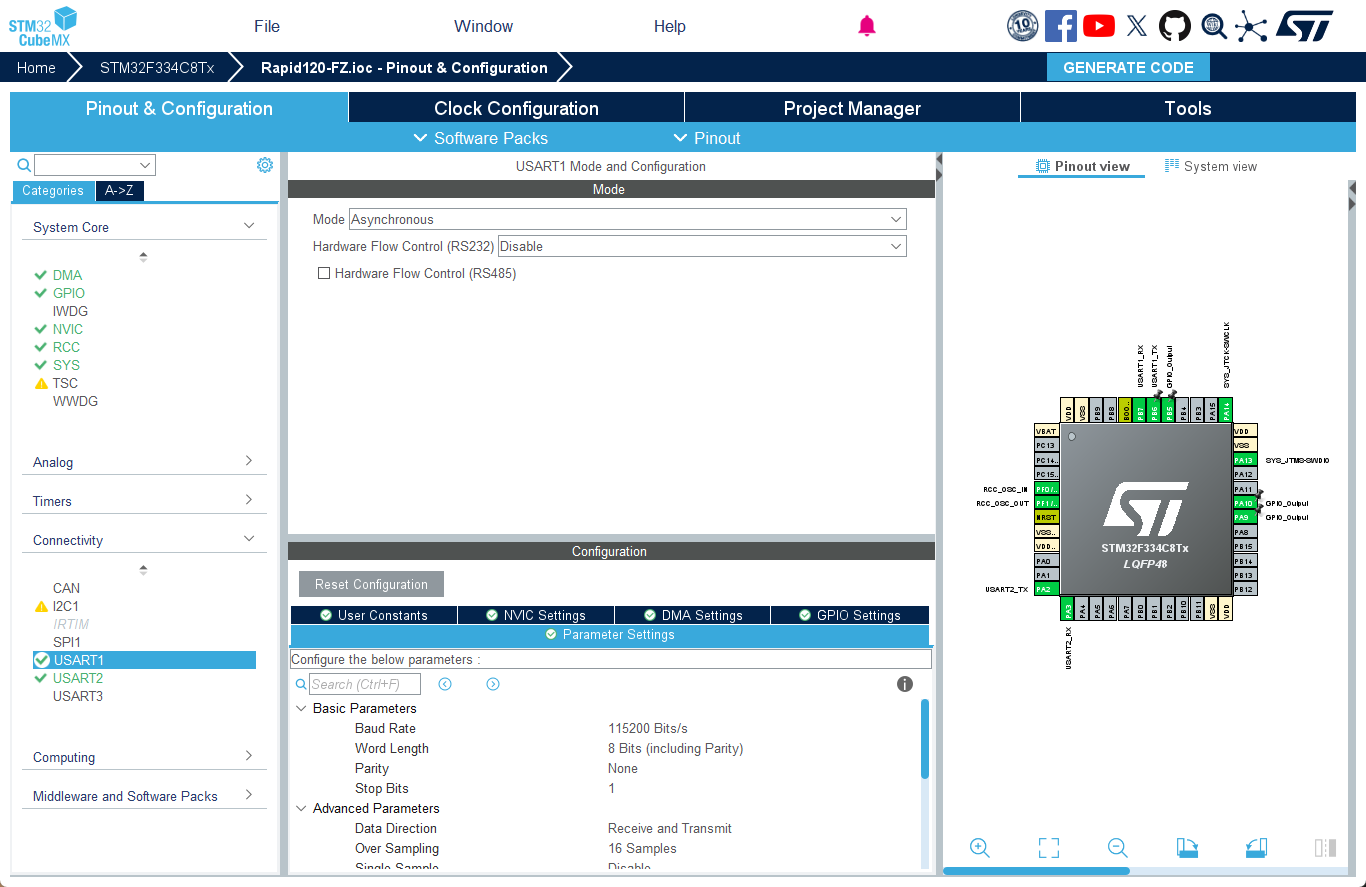Click the parameter search field
Image resolution: width=1366 pixels, height=887 pixels.
coord(365,684)
